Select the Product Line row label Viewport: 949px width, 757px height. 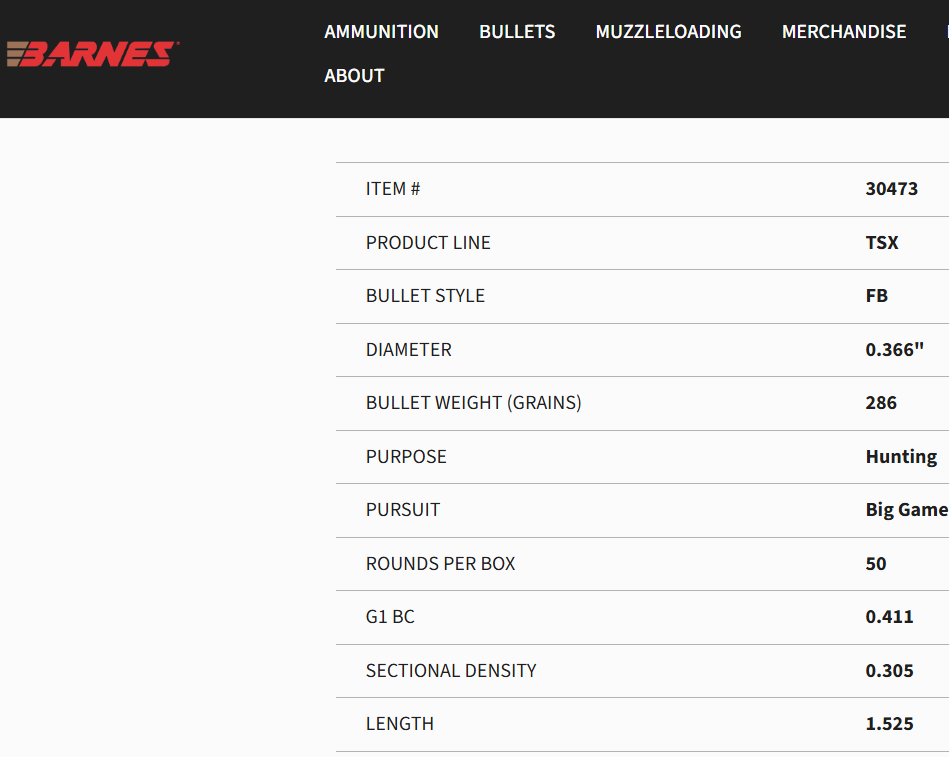[x=428, y=243]
